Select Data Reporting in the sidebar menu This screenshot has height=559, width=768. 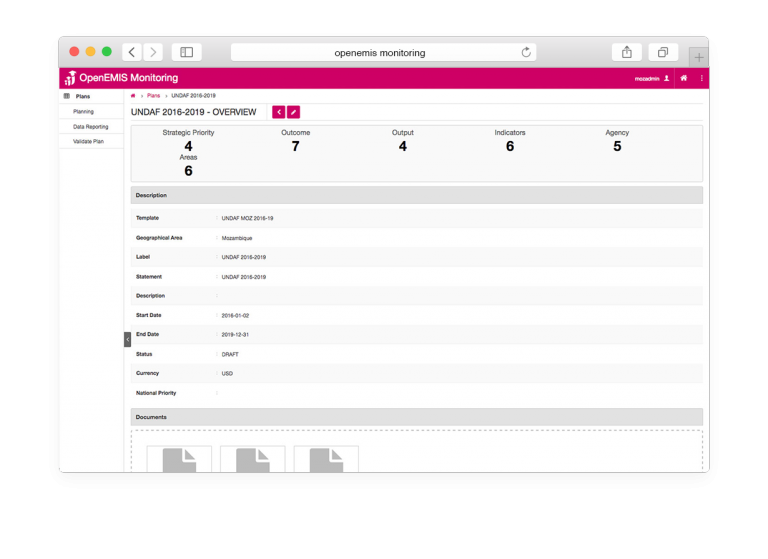[x=90, y=127]
